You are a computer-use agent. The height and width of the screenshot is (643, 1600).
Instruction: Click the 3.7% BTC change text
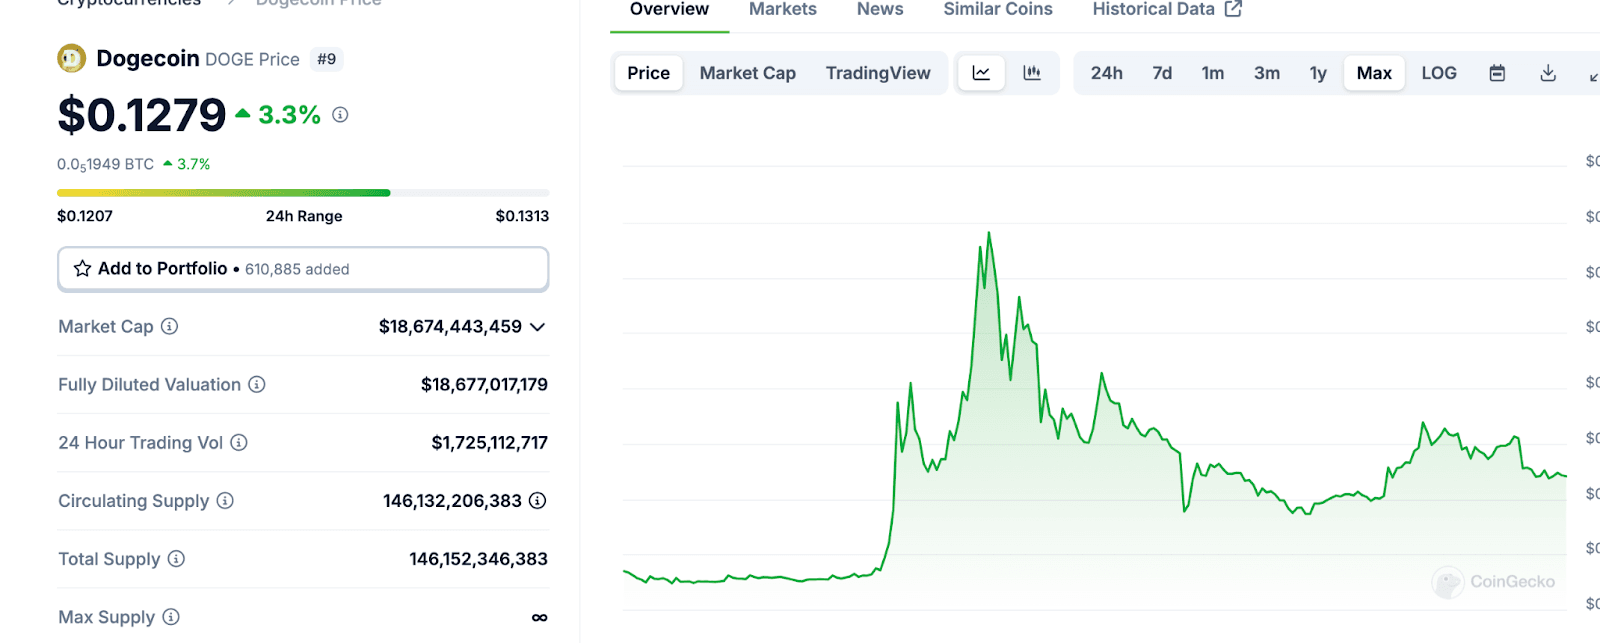pyautogui.click(x=194, y=164)
